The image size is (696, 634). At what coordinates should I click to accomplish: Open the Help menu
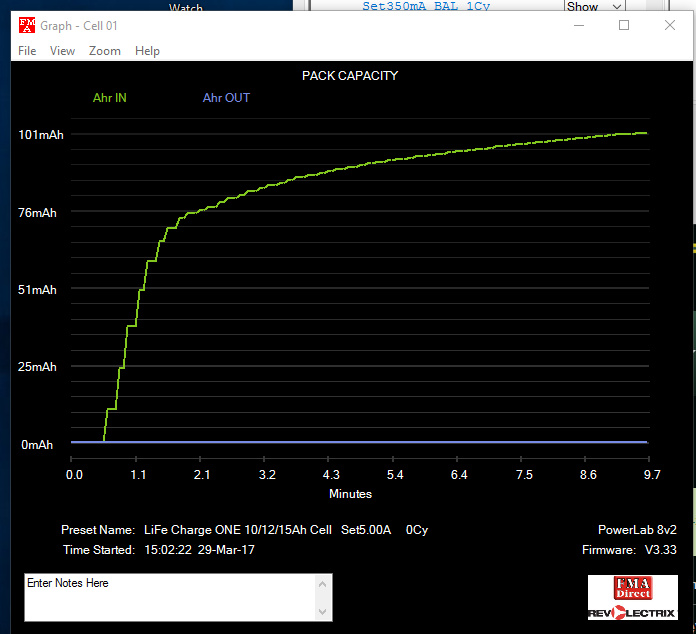click(x=147, y=51)
